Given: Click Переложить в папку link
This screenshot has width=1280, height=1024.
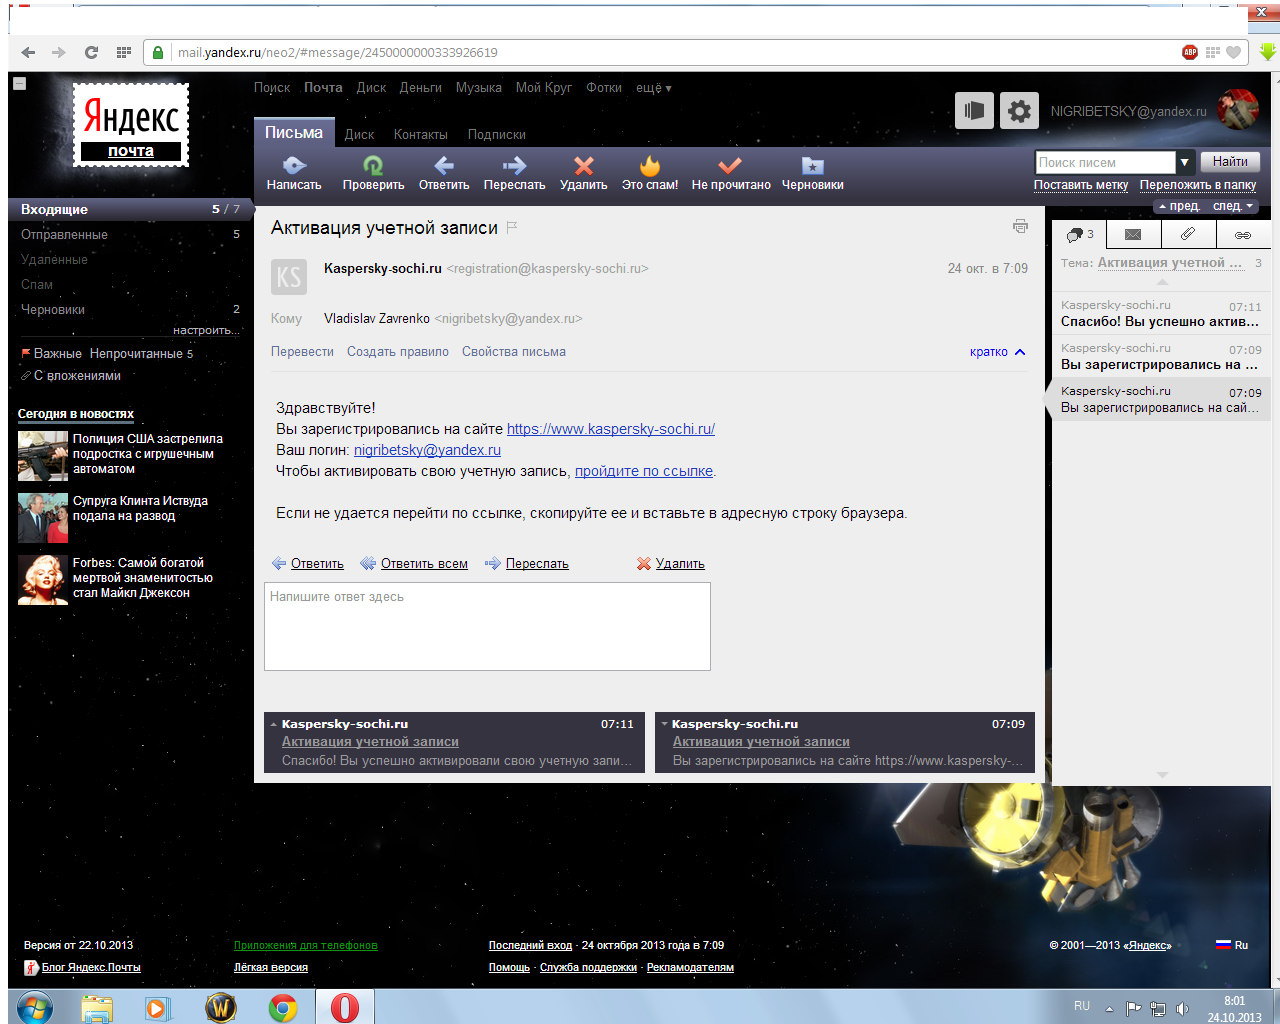Looking at the screenshot, I should [x=1198, y=185].
